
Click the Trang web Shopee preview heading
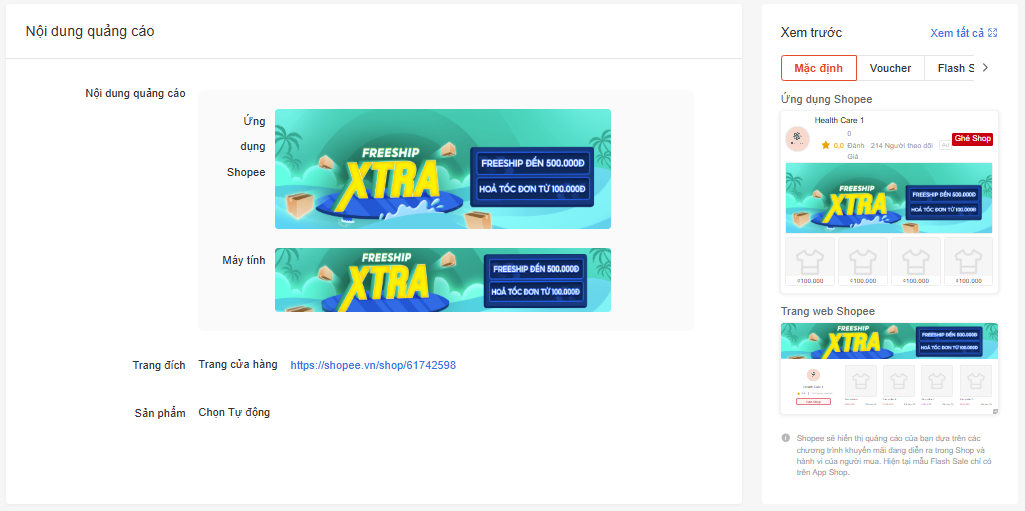(x=828, y=311)
